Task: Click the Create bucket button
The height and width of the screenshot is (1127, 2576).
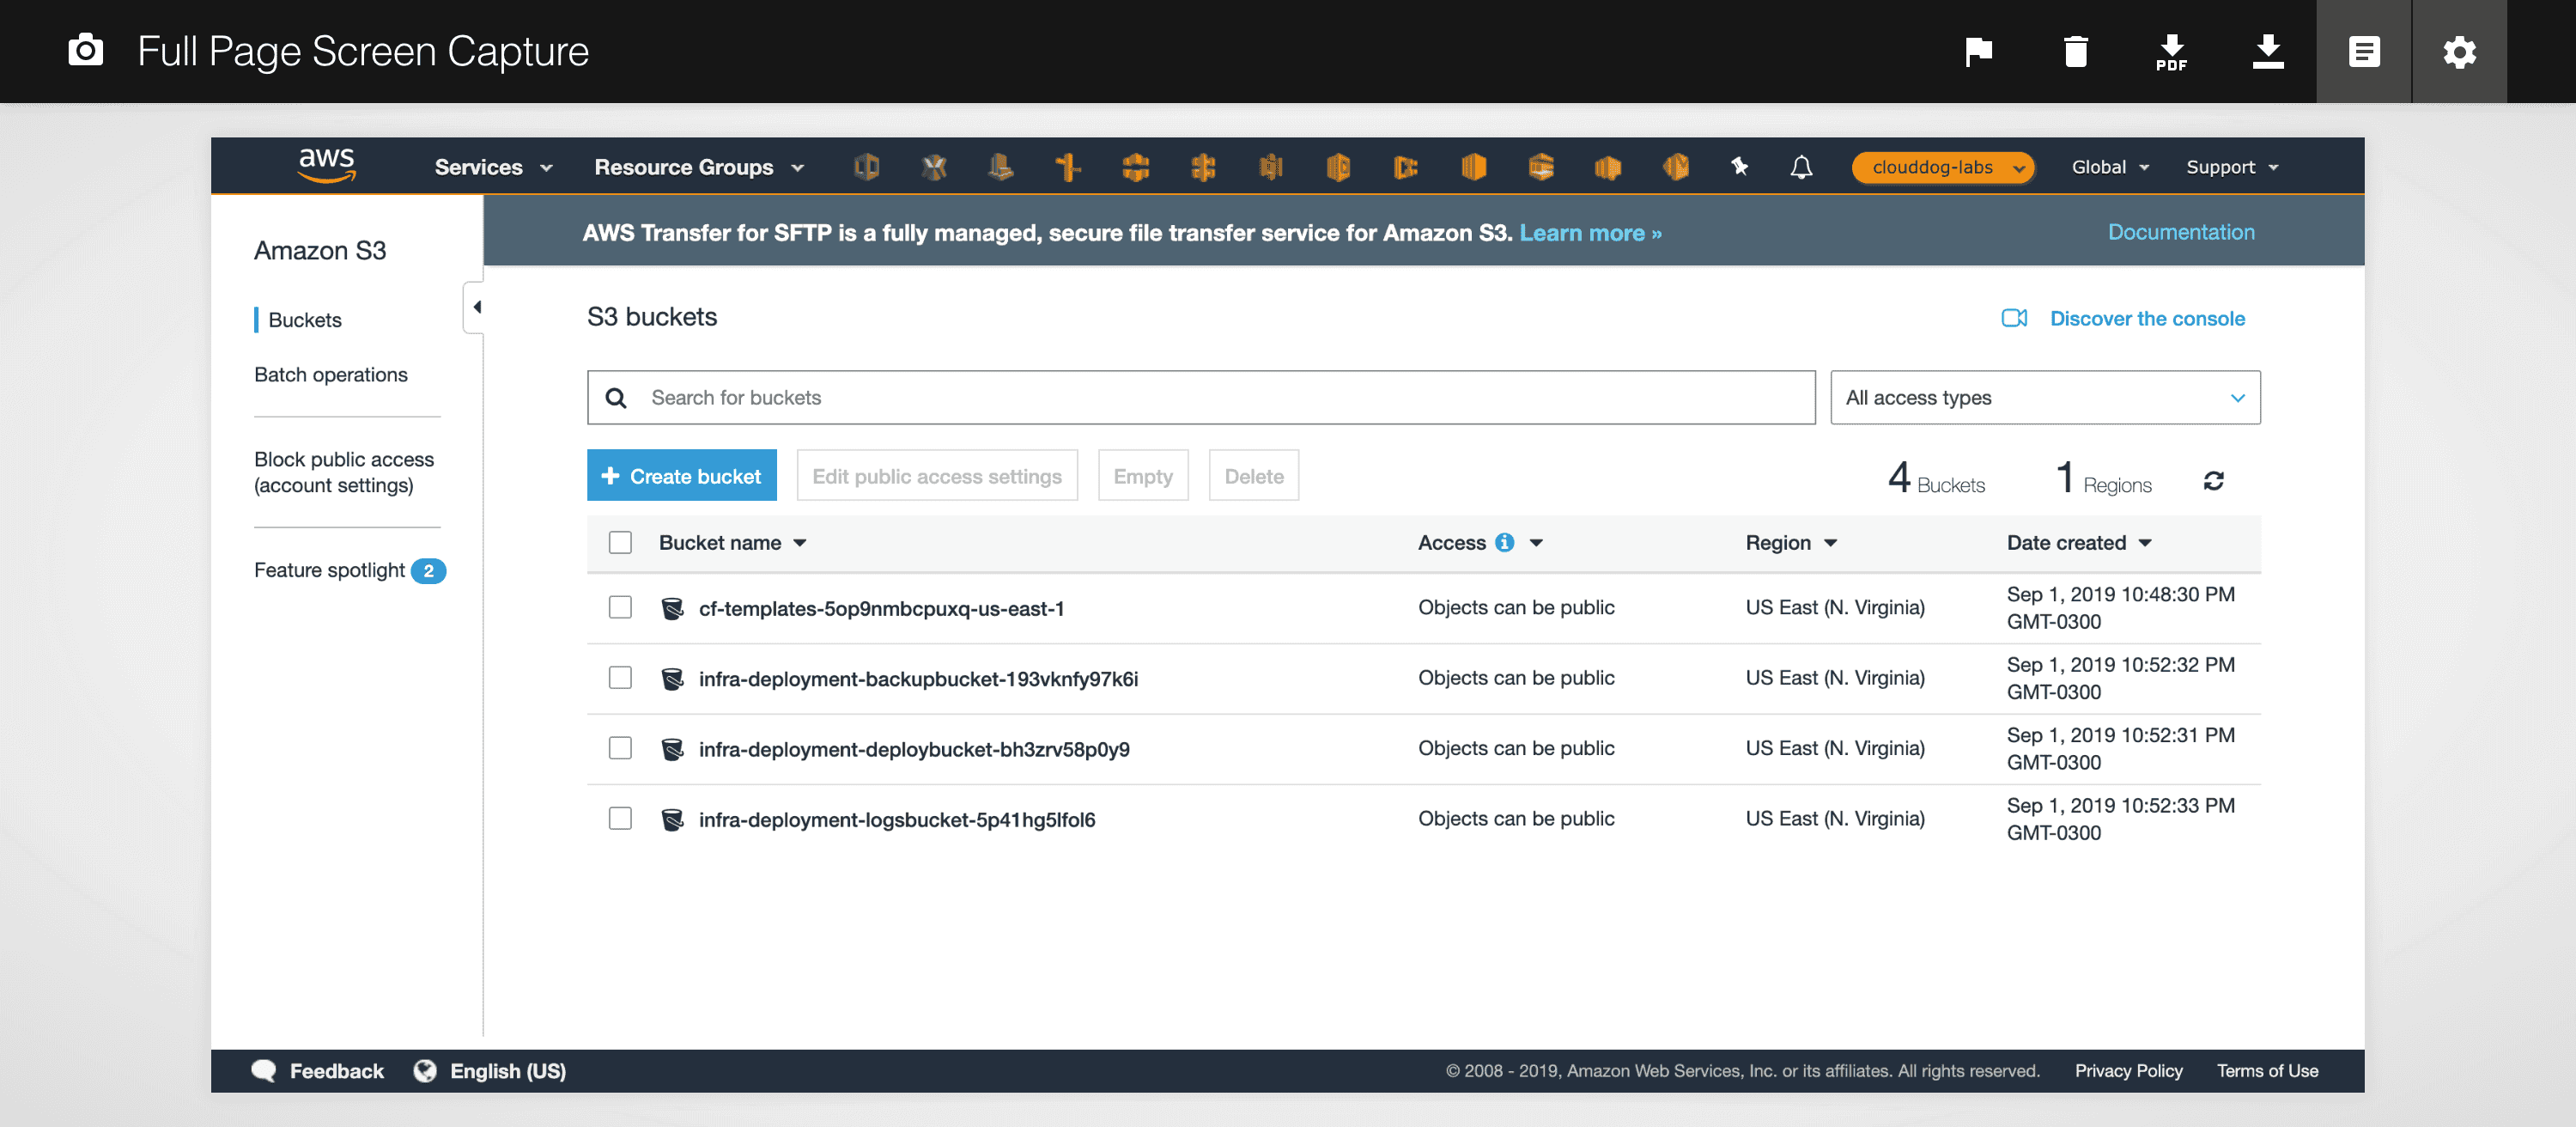Action: click(x=681, y=476)
